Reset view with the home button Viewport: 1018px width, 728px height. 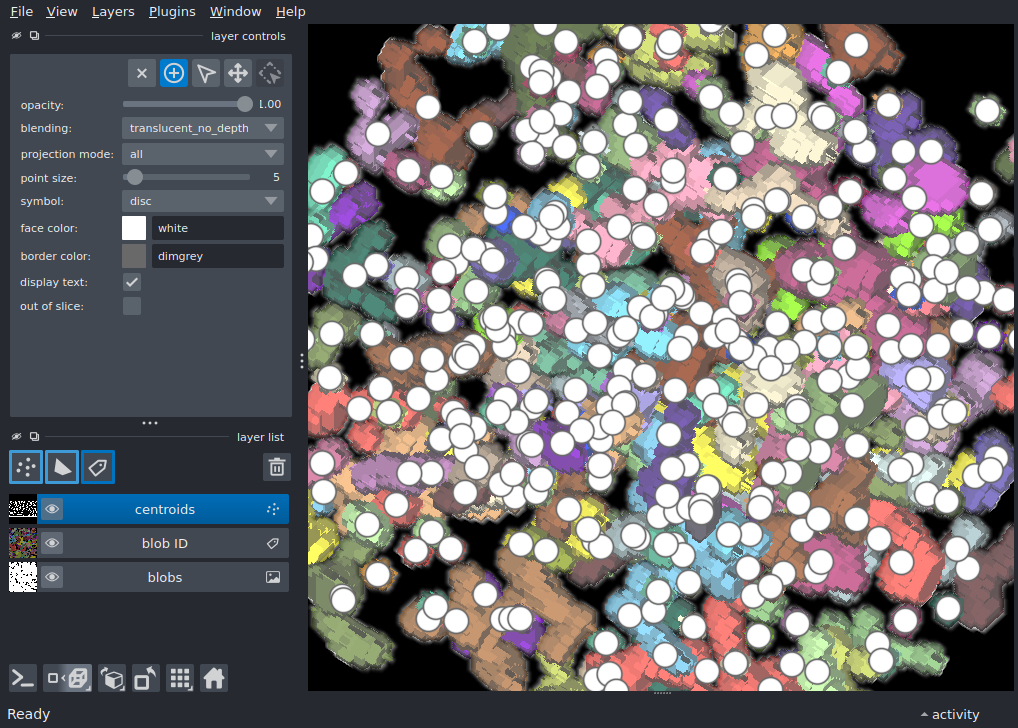click(214, 678)
